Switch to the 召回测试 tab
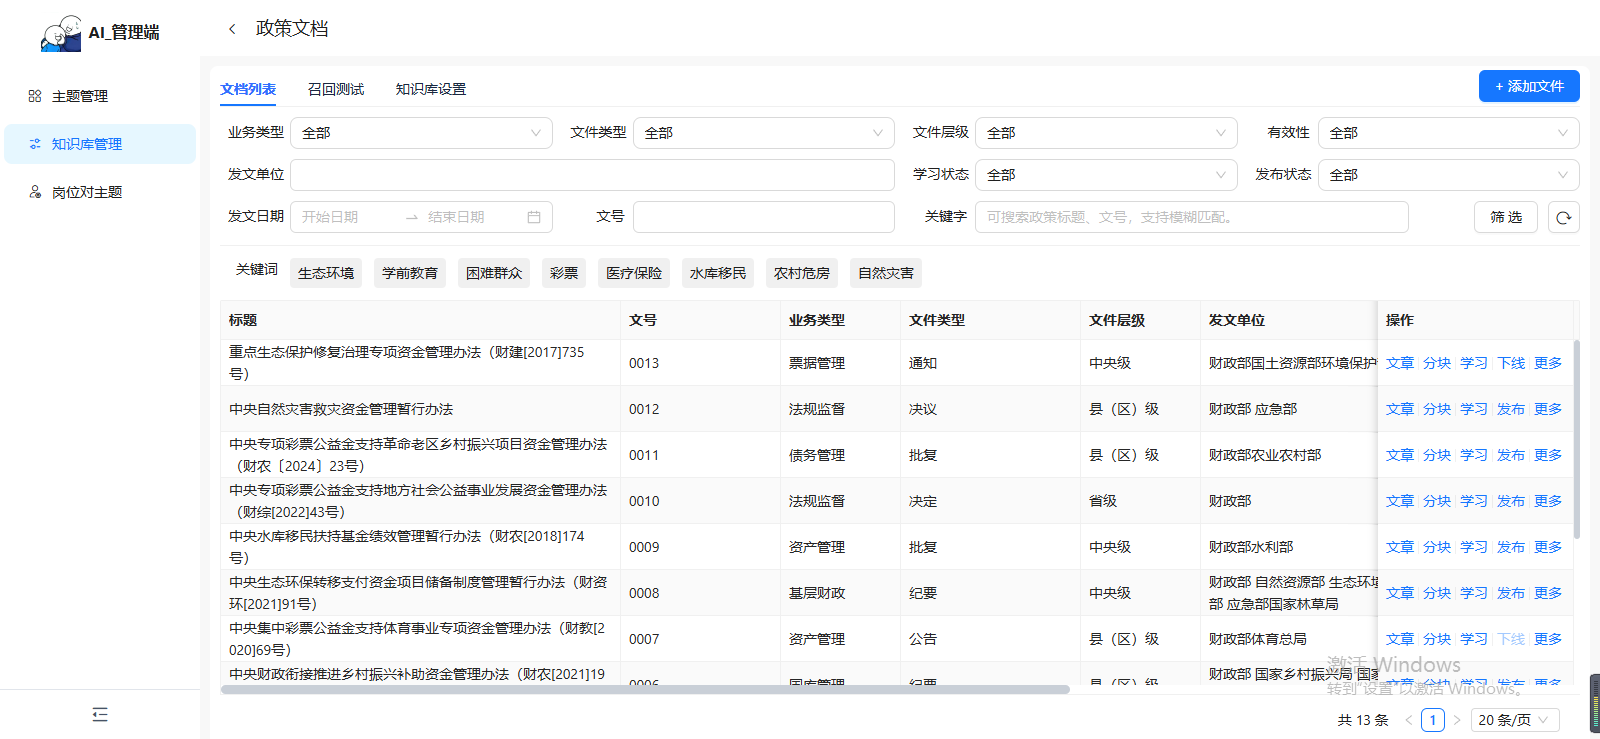 tap(336, 89)
